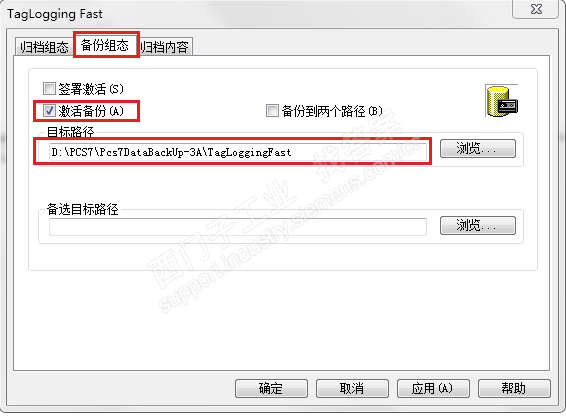Browse for the 备选目标路径 folder
This screenshot has height=419, width=566.
[478, 226]
